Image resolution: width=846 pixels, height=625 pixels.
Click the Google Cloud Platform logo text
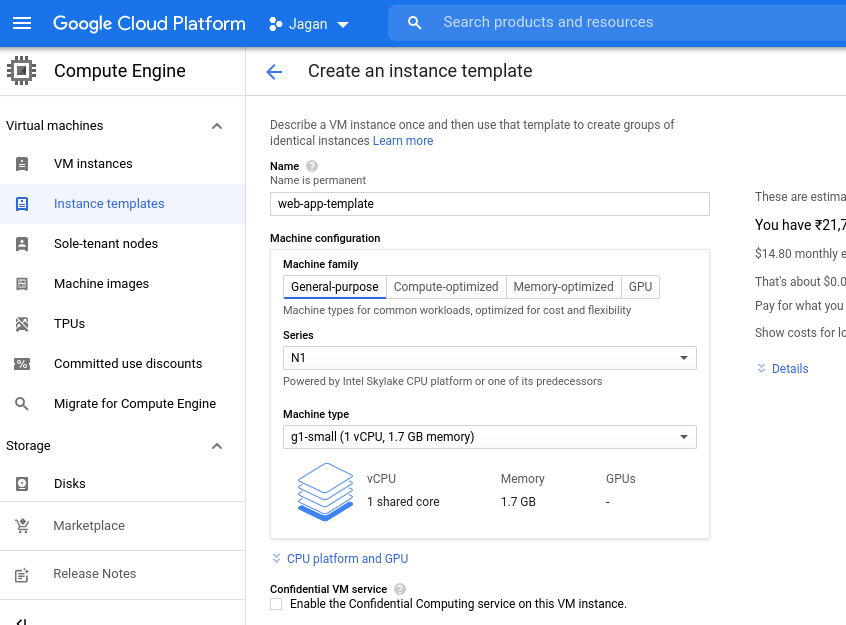[149, 24]
